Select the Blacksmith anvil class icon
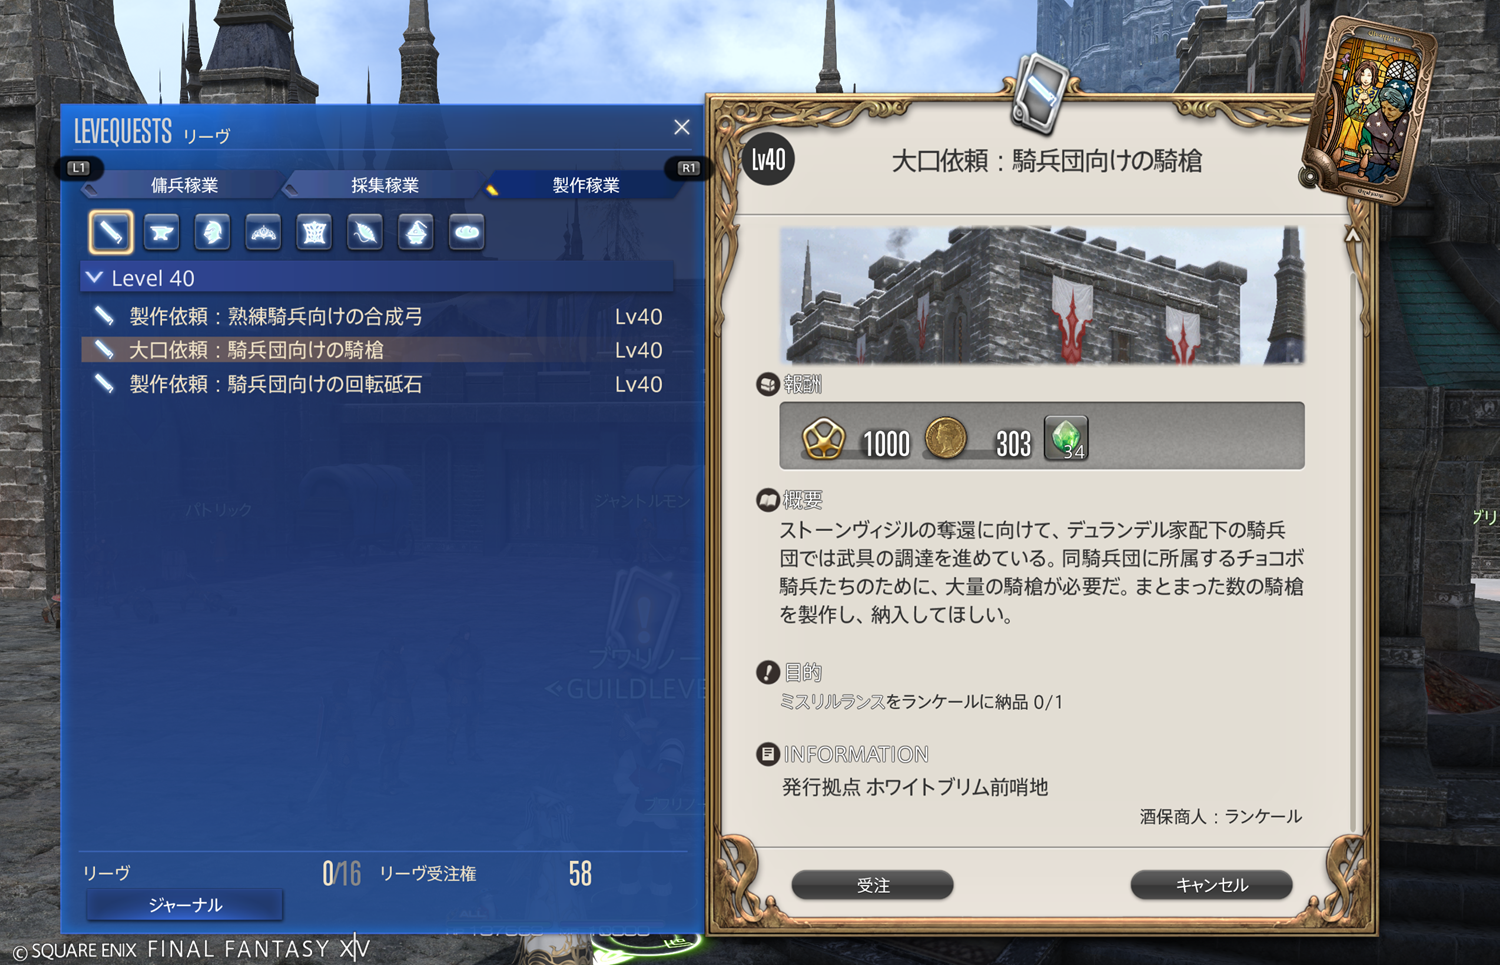The image size is (1500, 965). 161,232
